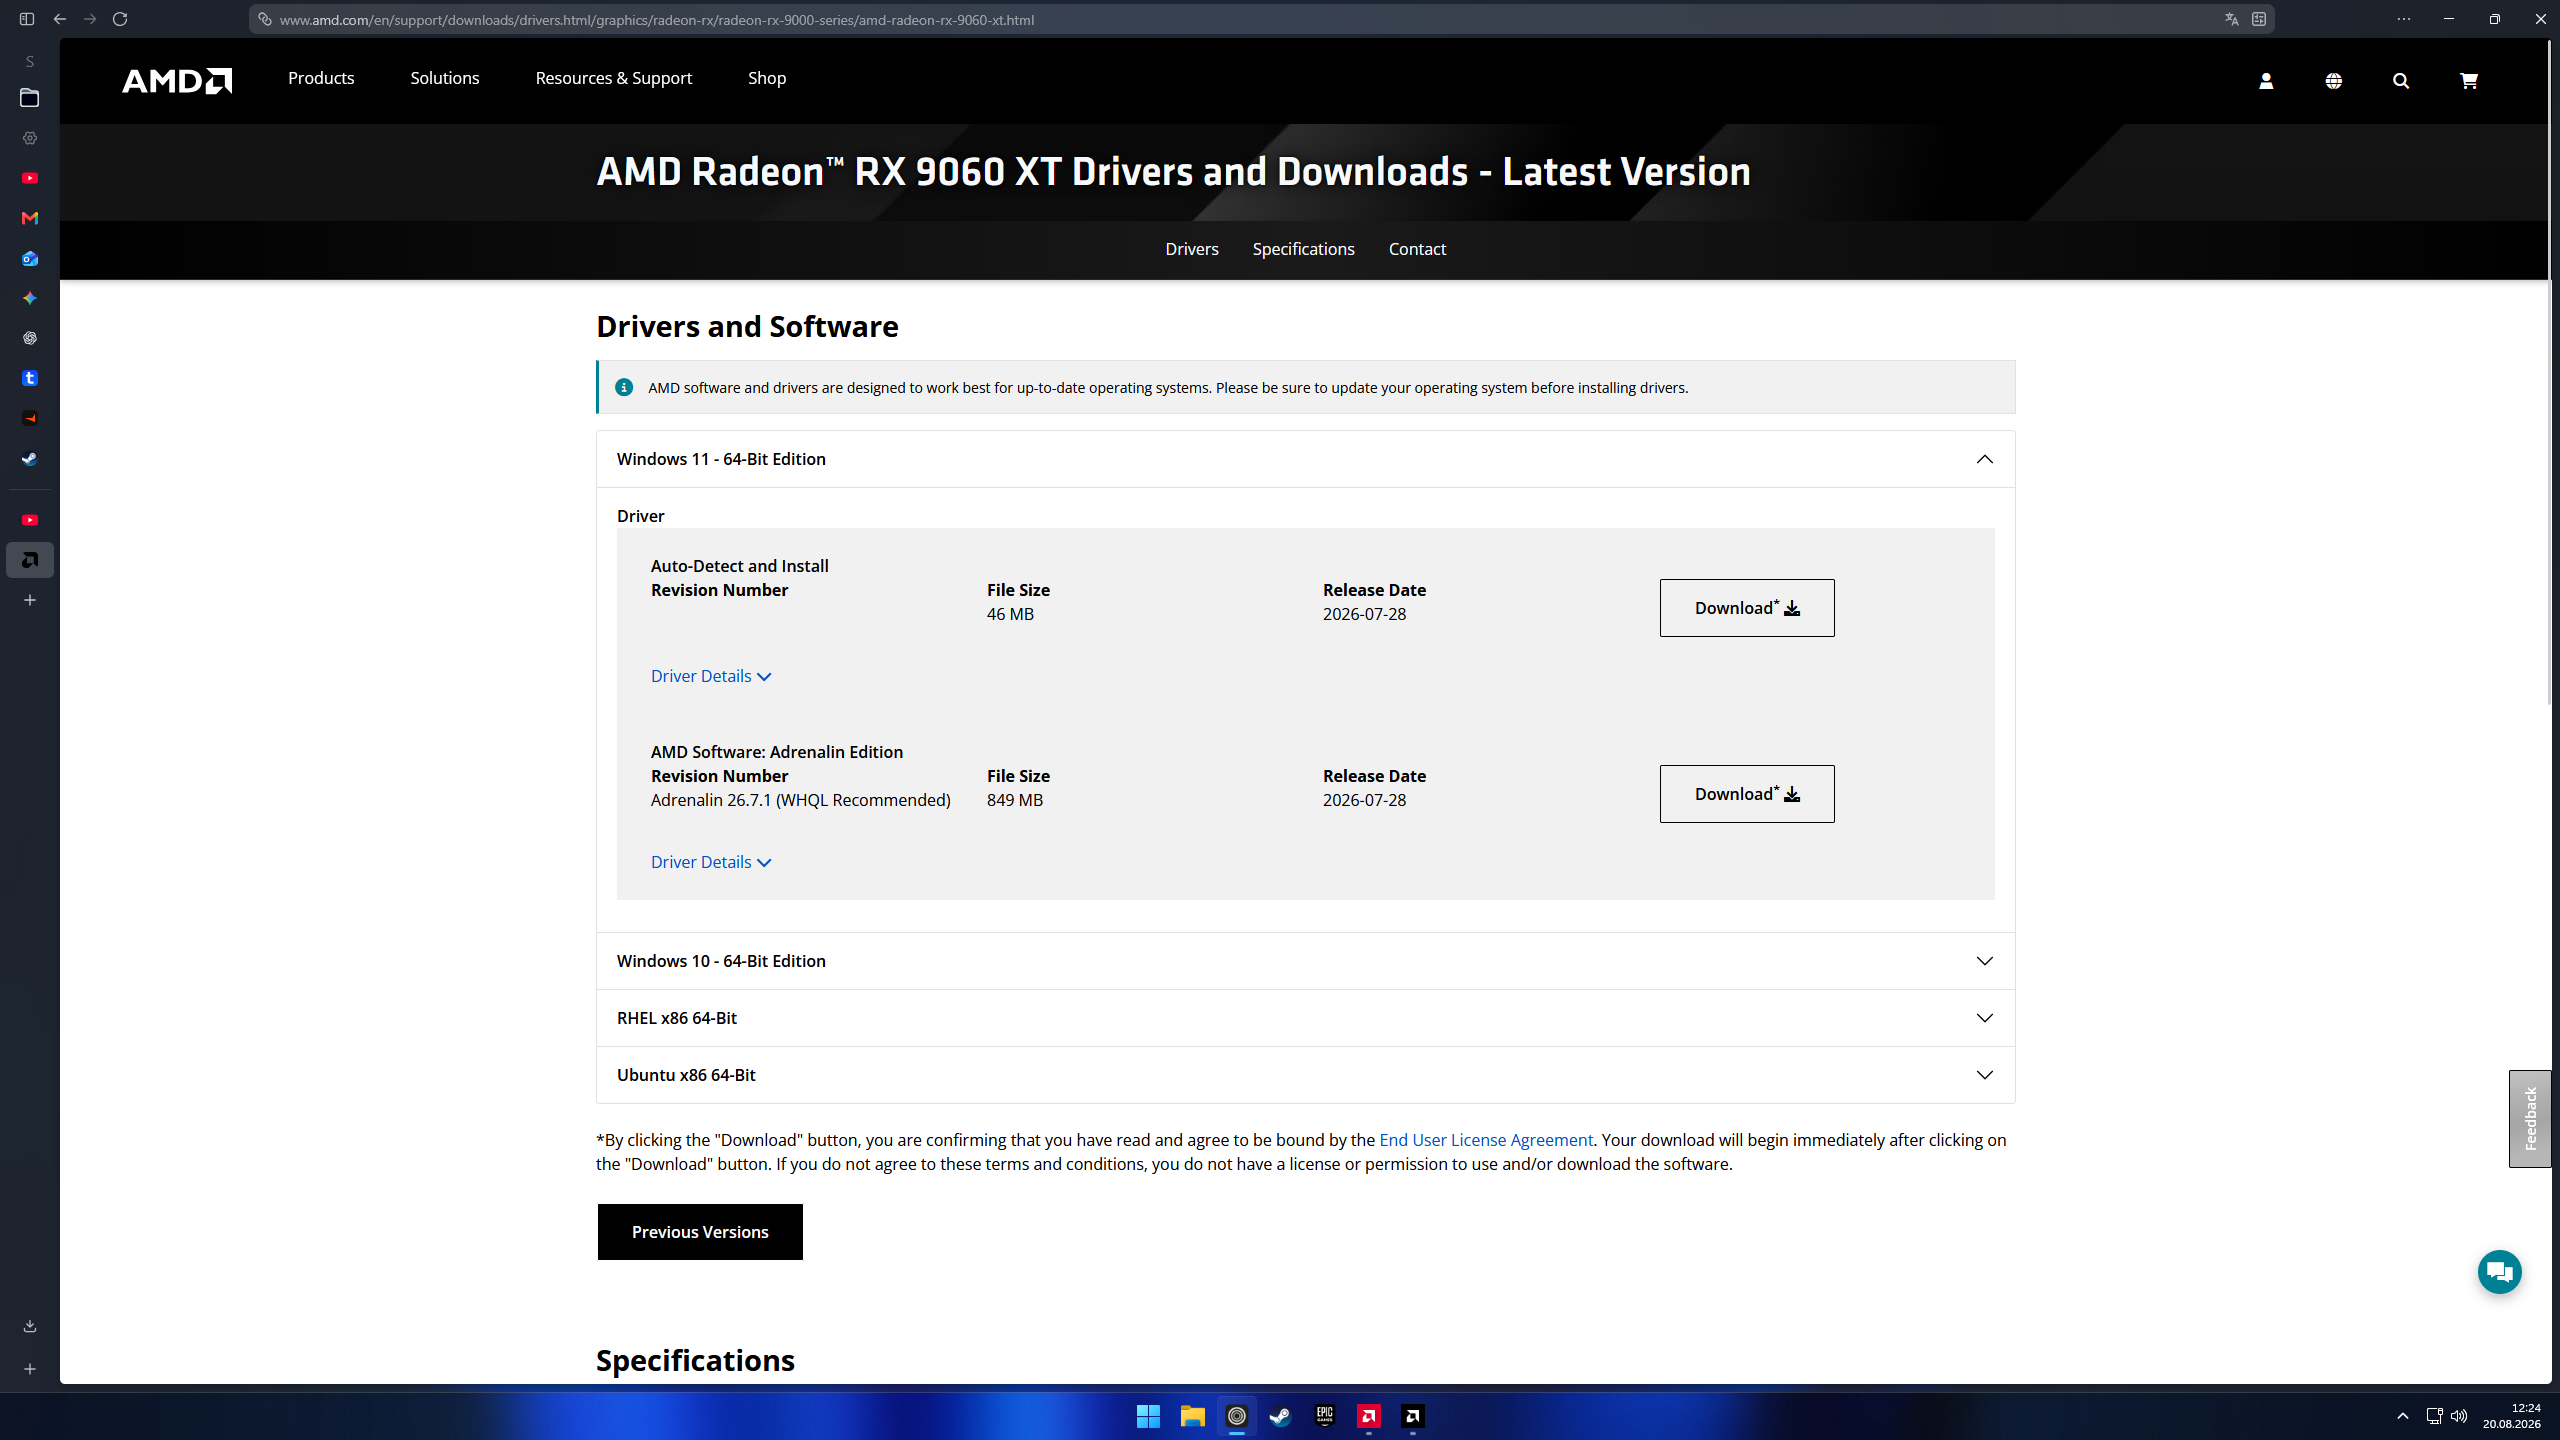Viewport: 2560px width, 1440px height.
Task: Open the YouTube pinned tab above Gmail
Action: pyautogui.click(x=30, y=178)
